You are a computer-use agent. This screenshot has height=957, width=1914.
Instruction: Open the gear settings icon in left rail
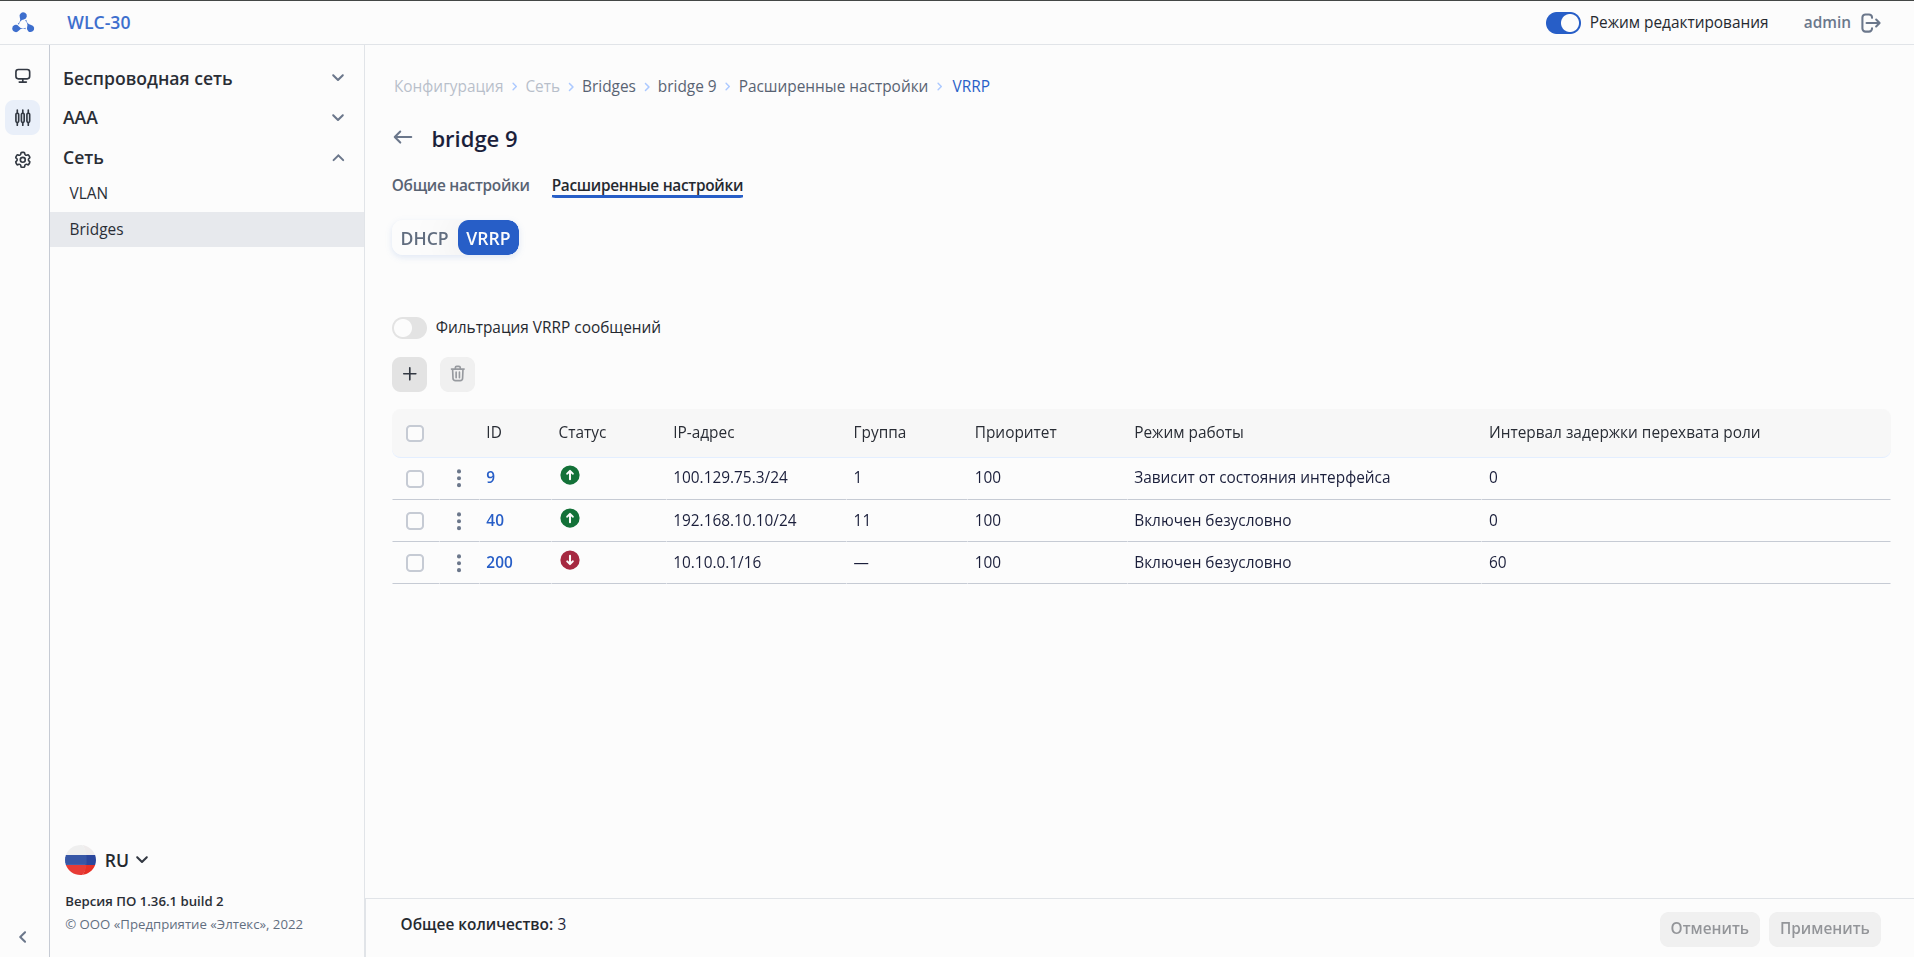pyautogui.click(x=23, y=160)
